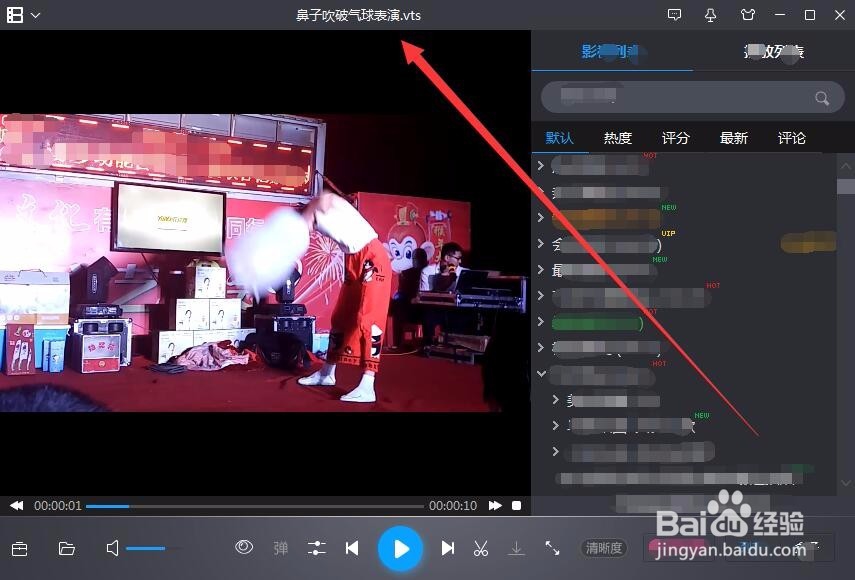
Task: Switch to the 最新 sort tab
Action: (x=733, y=138)
